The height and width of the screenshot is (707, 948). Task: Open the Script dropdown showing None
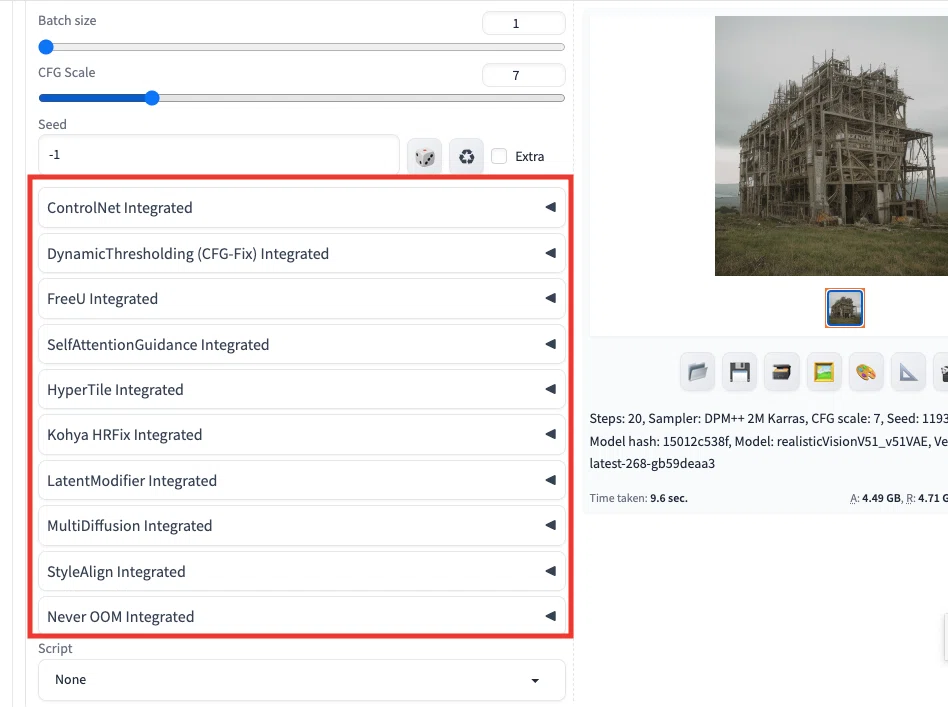point(302,680)
